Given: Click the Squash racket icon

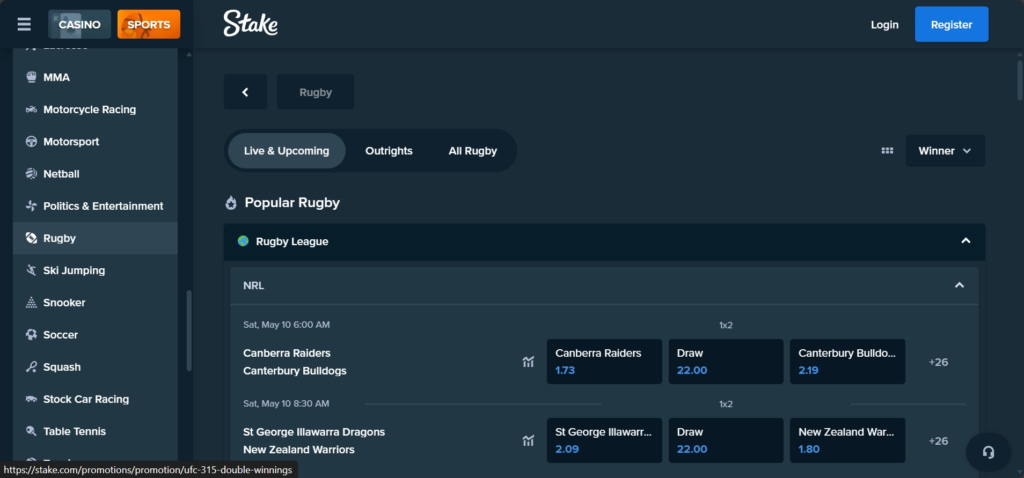Looking at the screenshot, I should (31, 367).
